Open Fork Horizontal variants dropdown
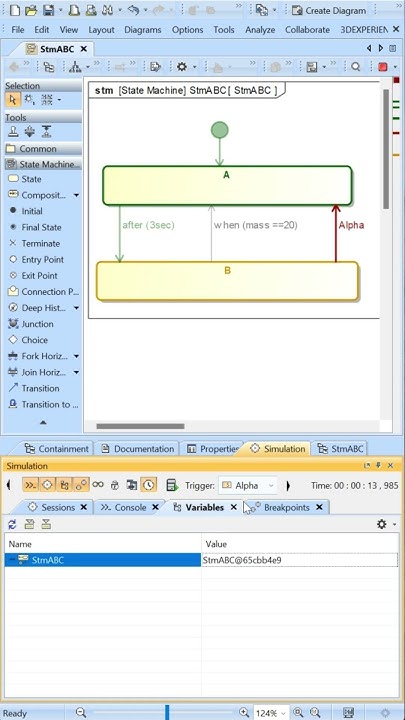 tap(76, 356)
